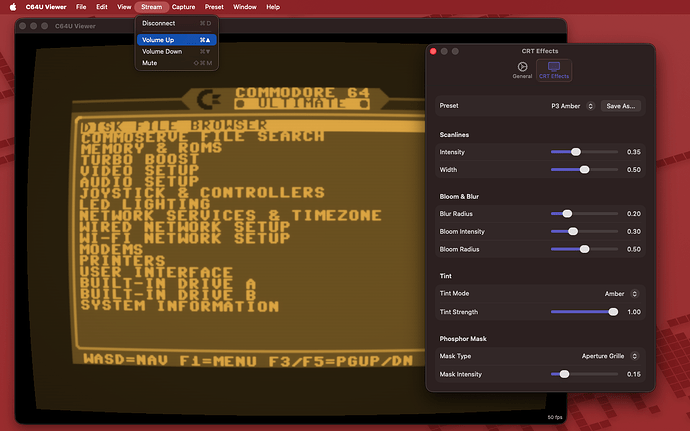Choose Mute in the Stream menu

coord(176,63)
